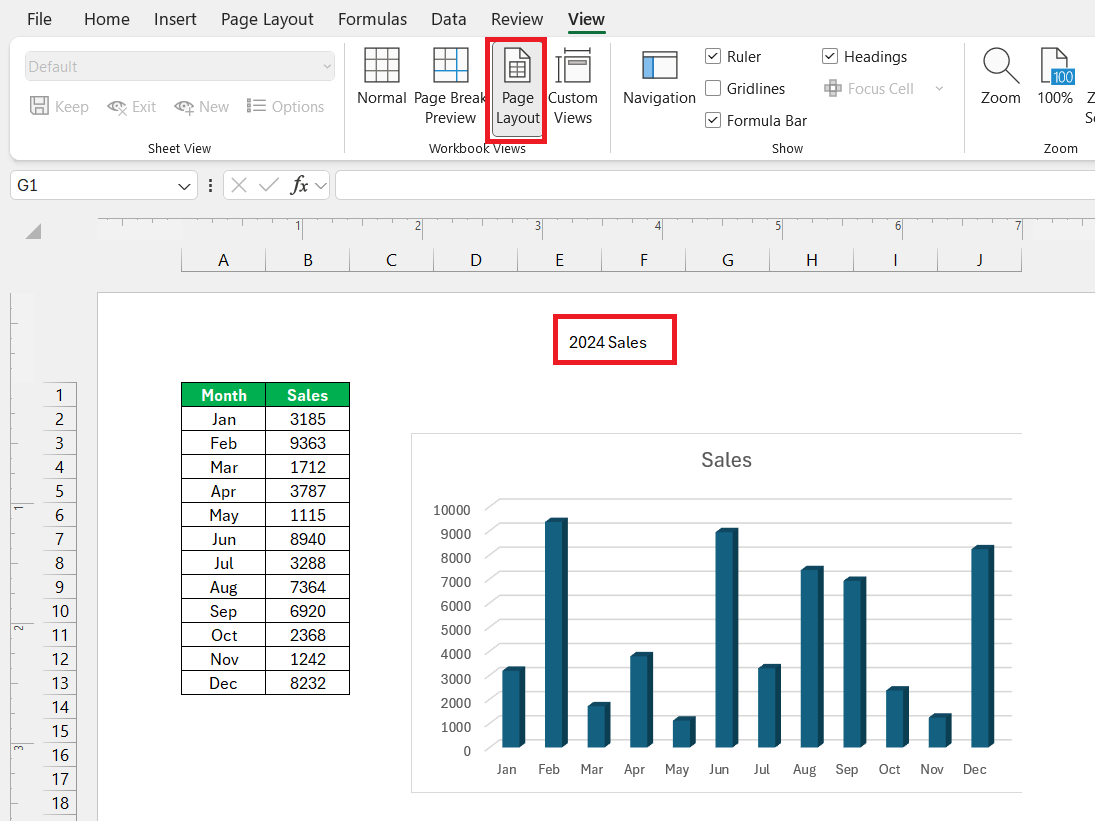Select the View tab
Viewport: 1095px width, 821px height.
coord(586,19)
